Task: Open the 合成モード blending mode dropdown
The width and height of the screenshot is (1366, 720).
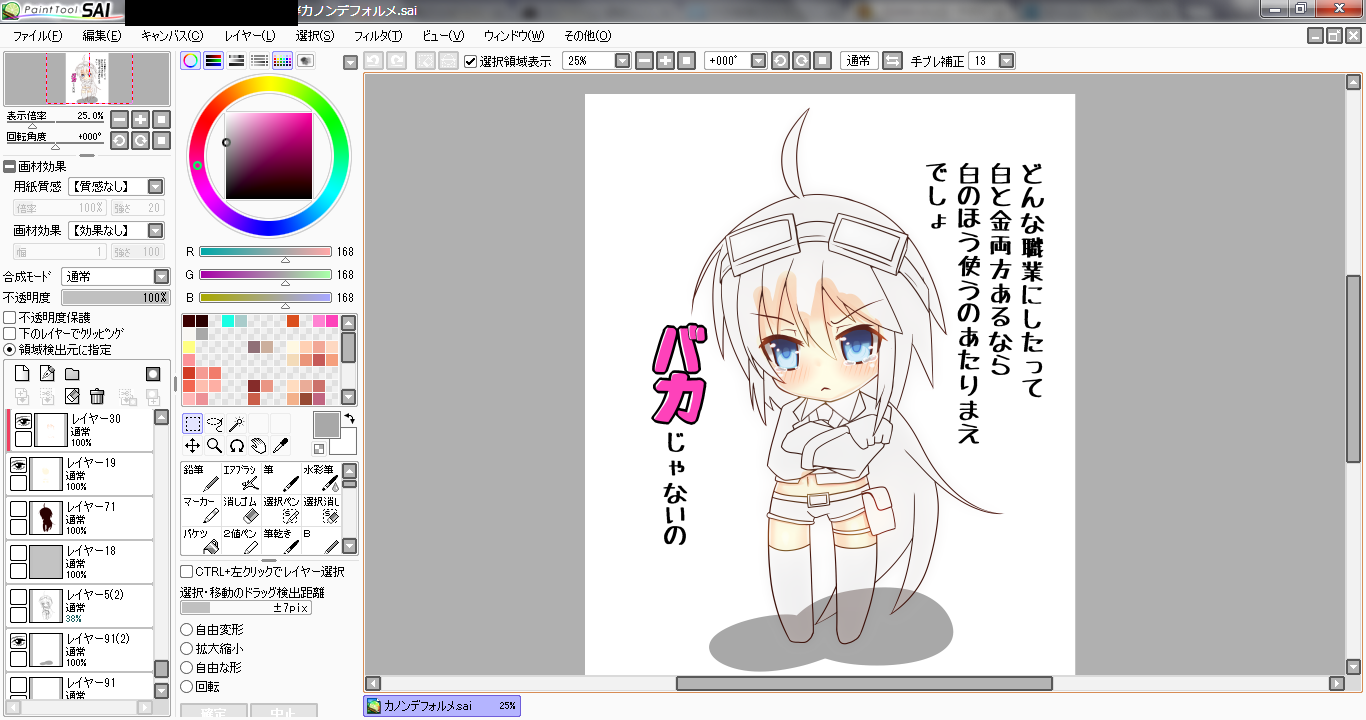Action: click(161, 277)
